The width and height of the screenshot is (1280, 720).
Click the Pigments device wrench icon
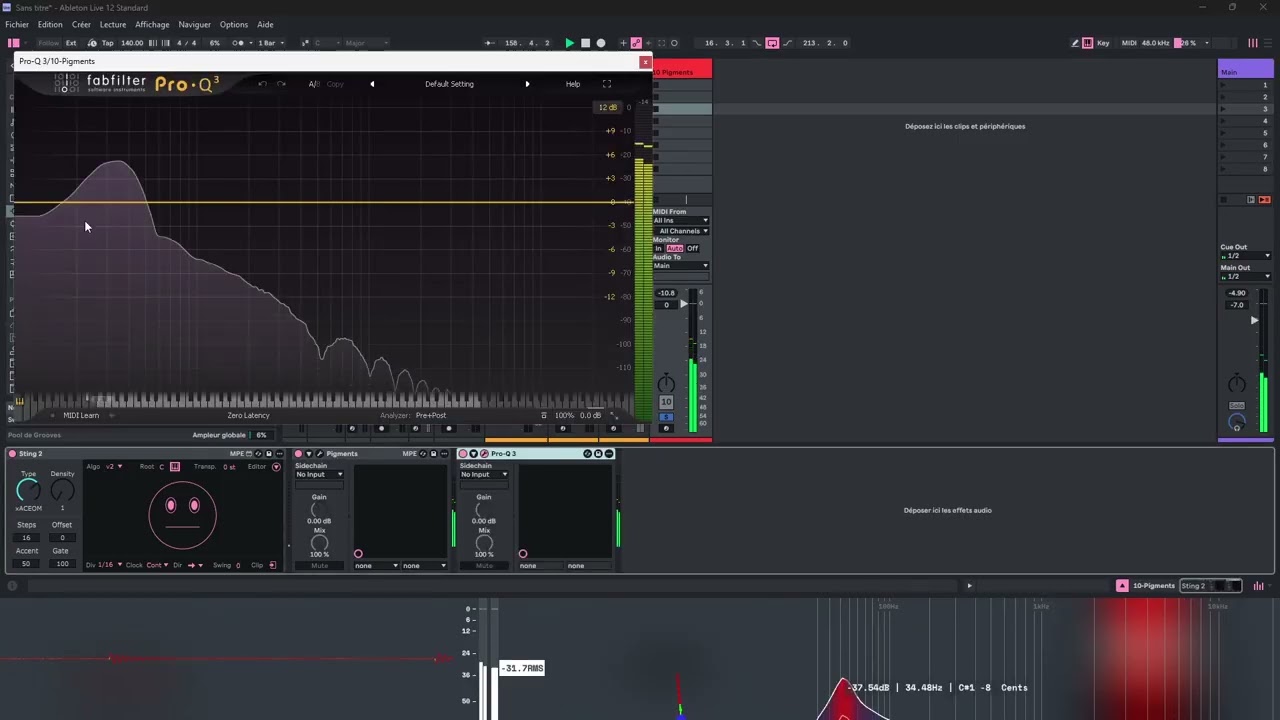point(319,454)
